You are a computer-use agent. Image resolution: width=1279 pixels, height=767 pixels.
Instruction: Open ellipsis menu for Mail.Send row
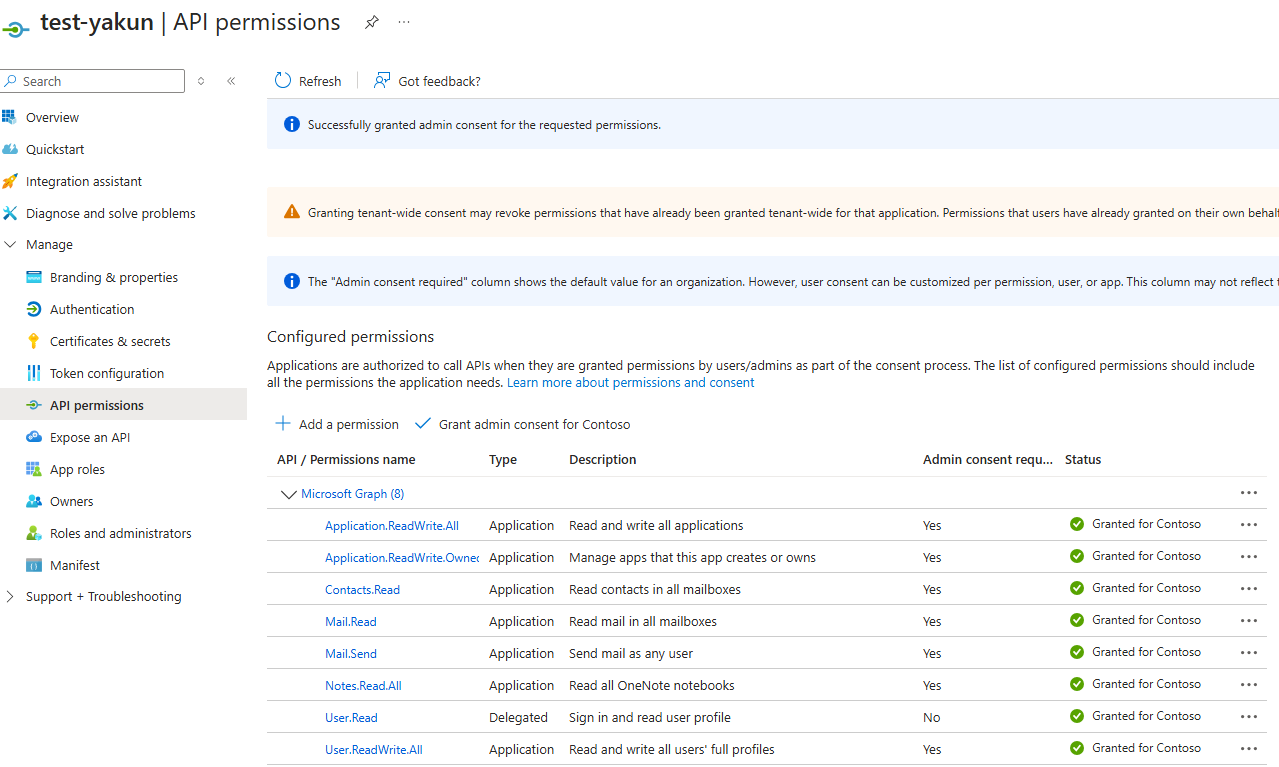point(1248,653)
